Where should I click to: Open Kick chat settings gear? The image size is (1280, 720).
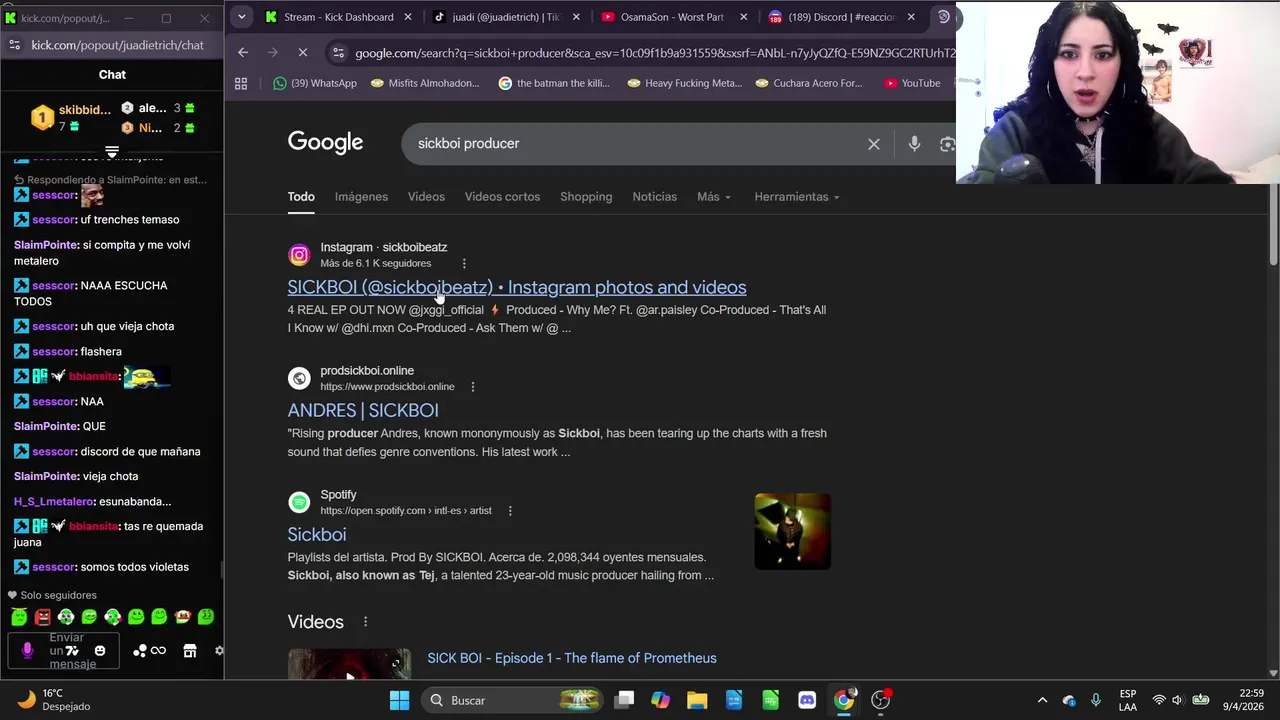point(219,651)
